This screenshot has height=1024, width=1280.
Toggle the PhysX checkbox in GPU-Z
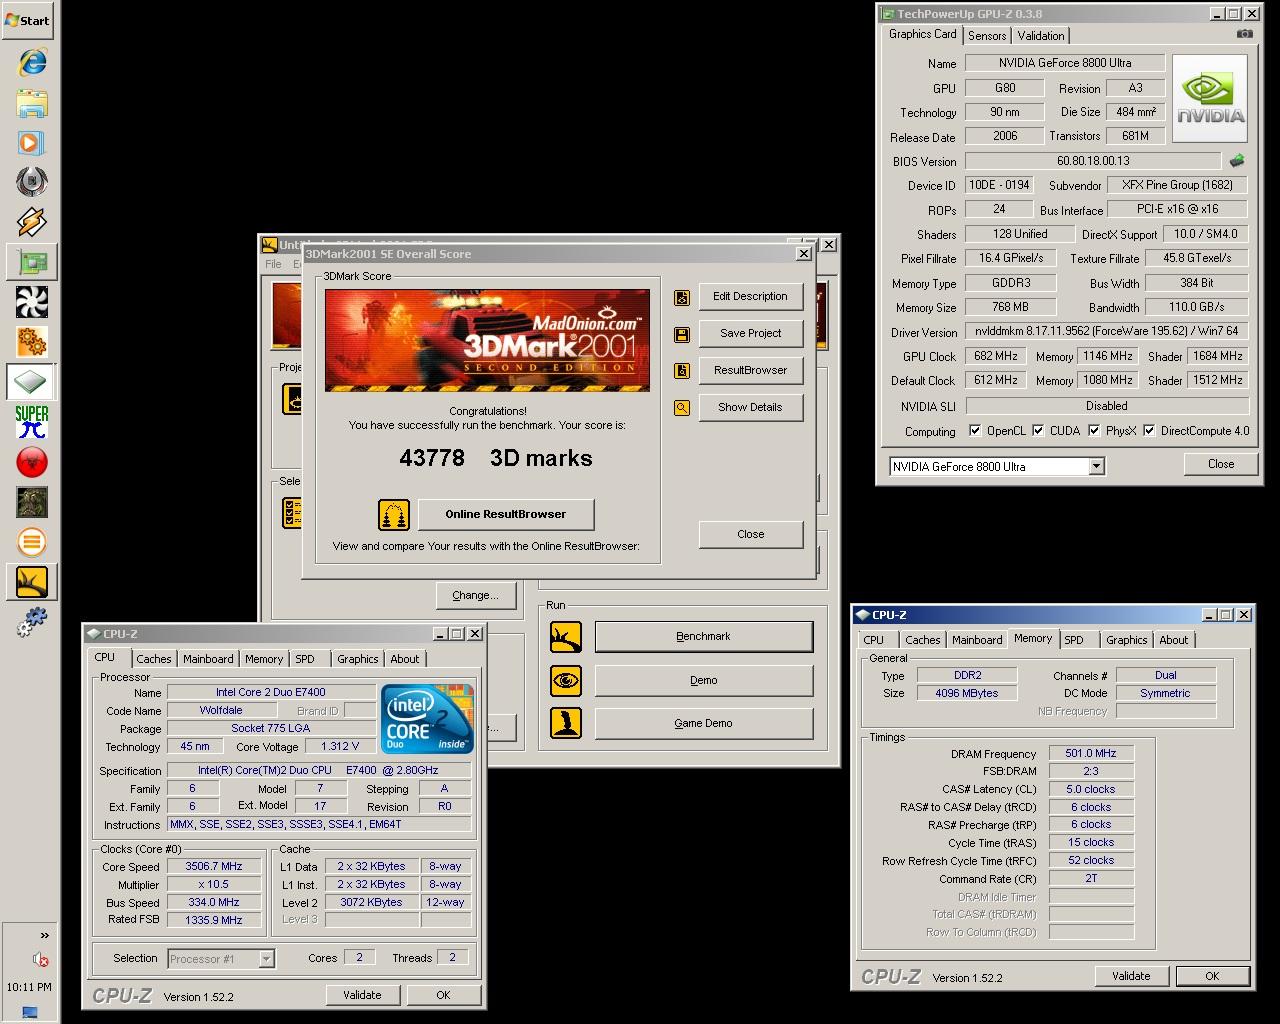(1095, 431)
